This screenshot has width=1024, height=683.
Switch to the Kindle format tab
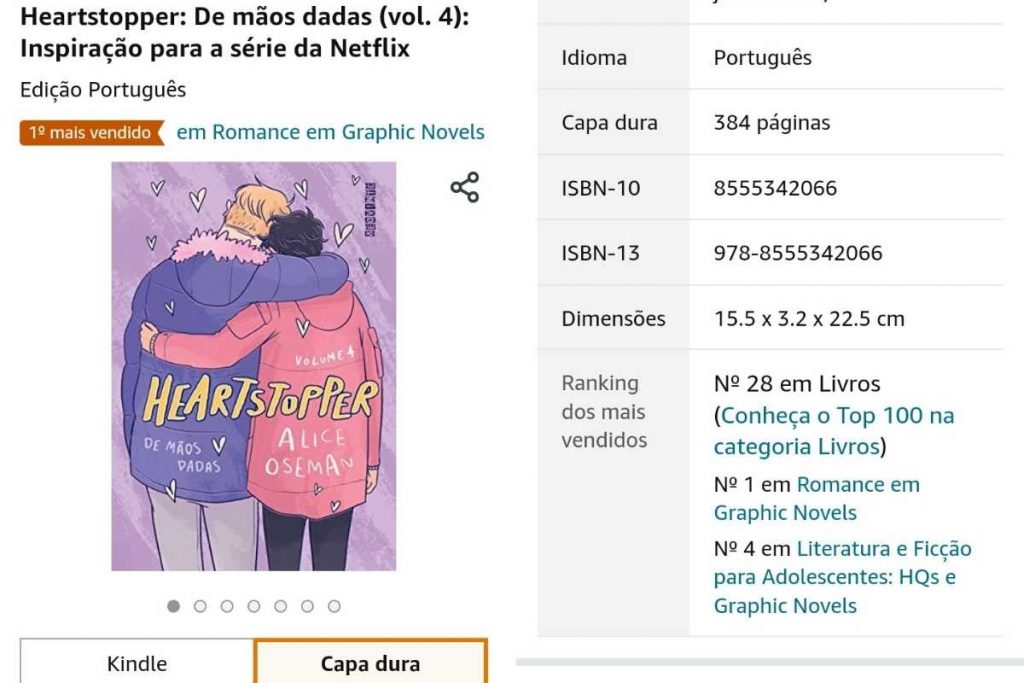click(137, 663)
